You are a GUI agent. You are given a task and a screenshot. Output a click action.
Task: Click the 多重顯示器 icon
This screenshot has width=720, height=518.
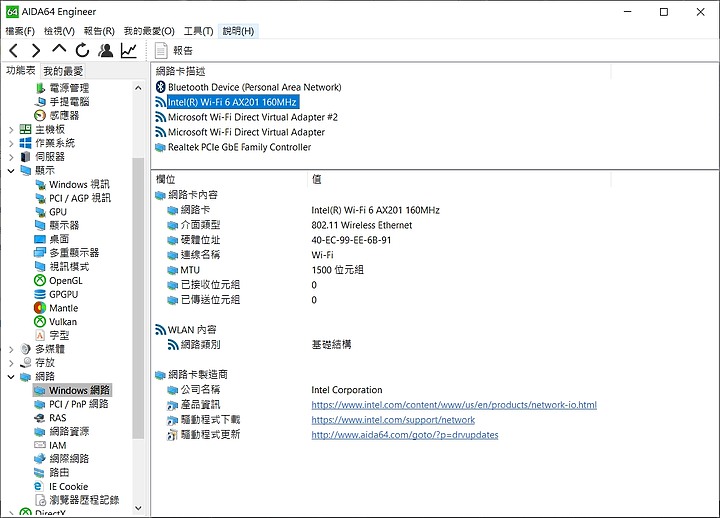(x=40, y=253)
